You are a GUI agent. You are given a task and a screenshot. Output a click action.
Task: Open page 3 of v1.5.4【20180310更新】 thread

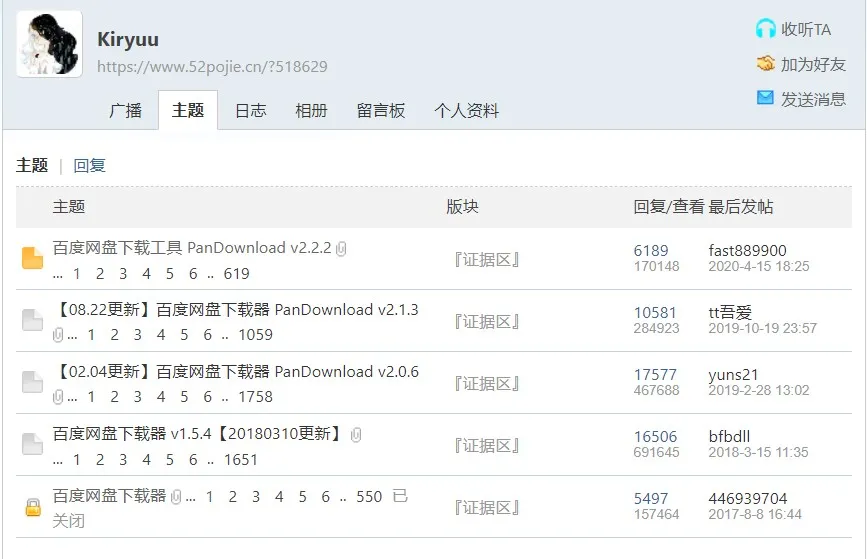123,459
